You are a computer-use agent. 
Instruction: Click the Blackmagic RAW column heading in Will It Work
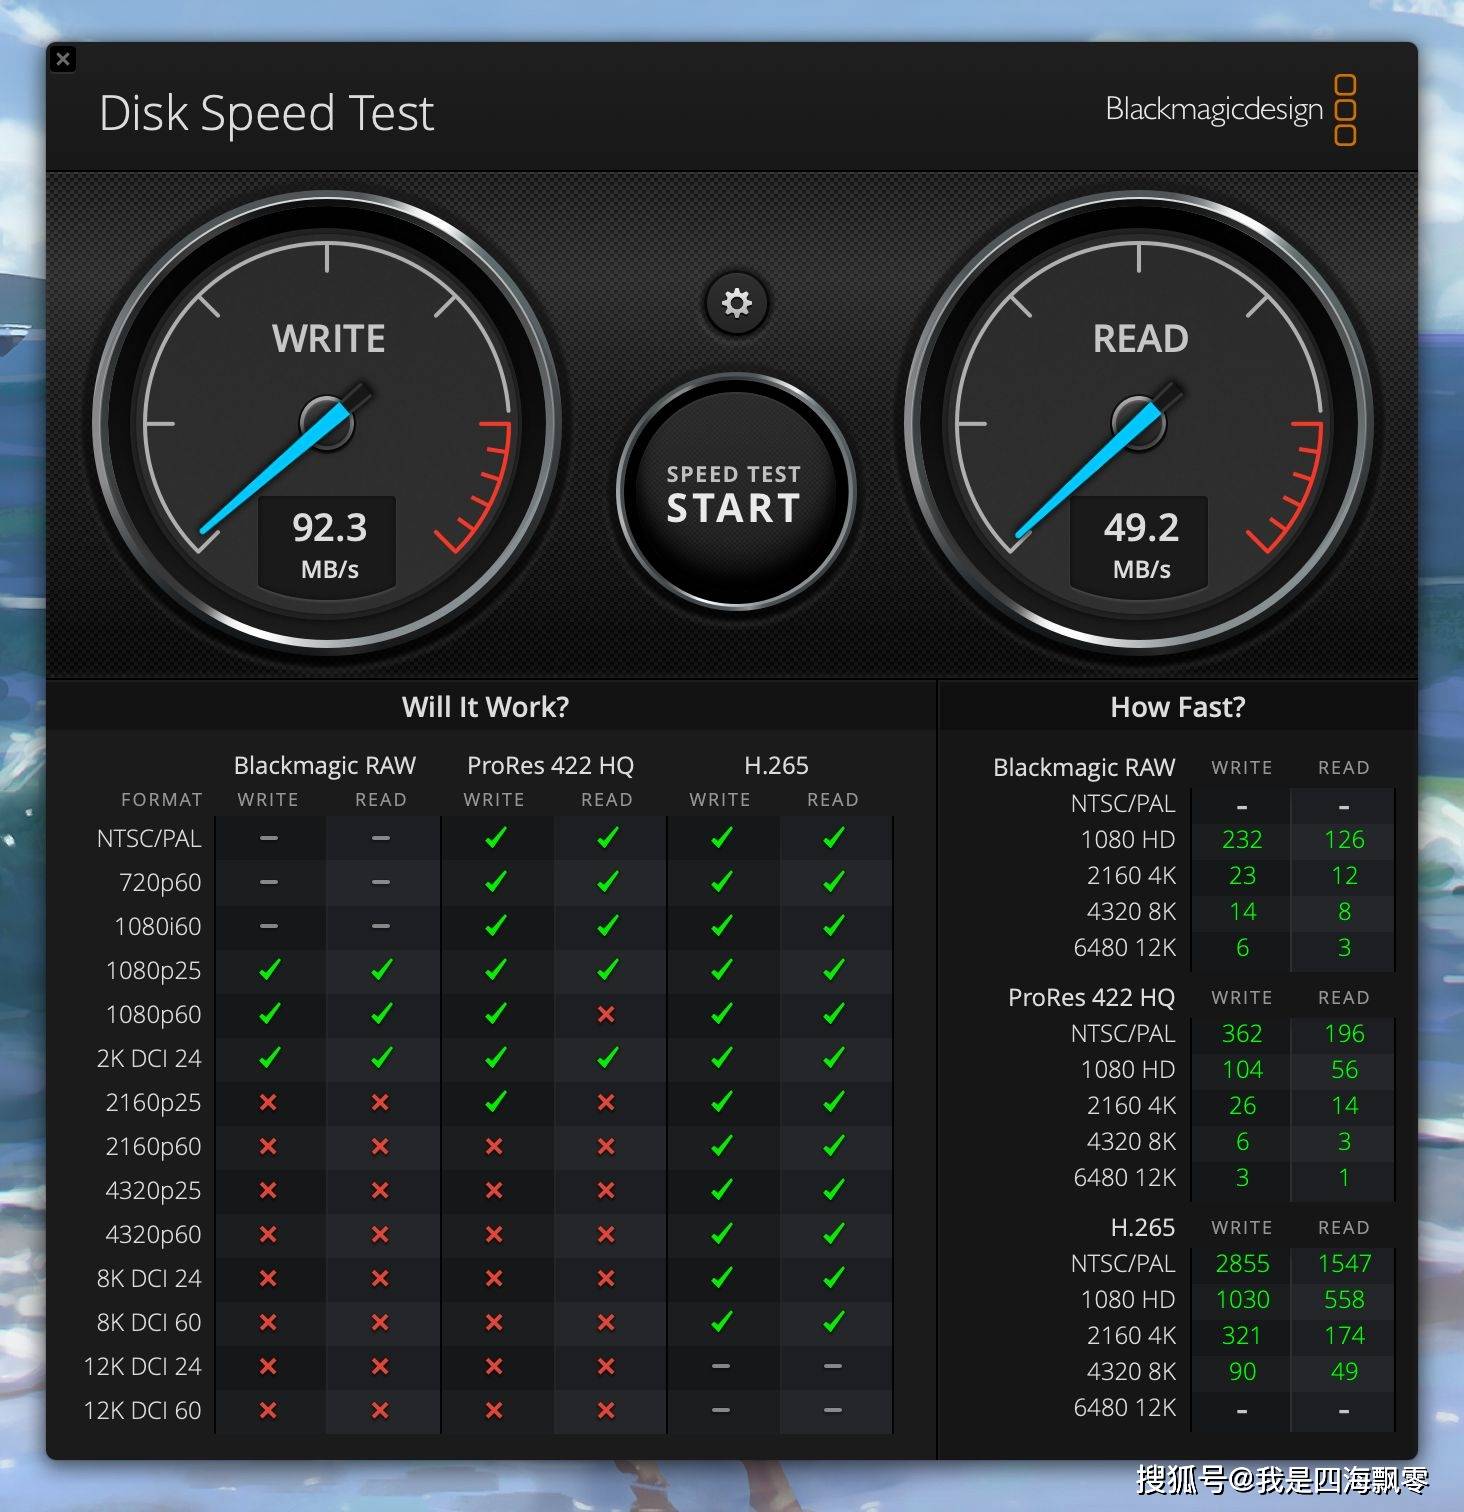click(x=324, y=765)
